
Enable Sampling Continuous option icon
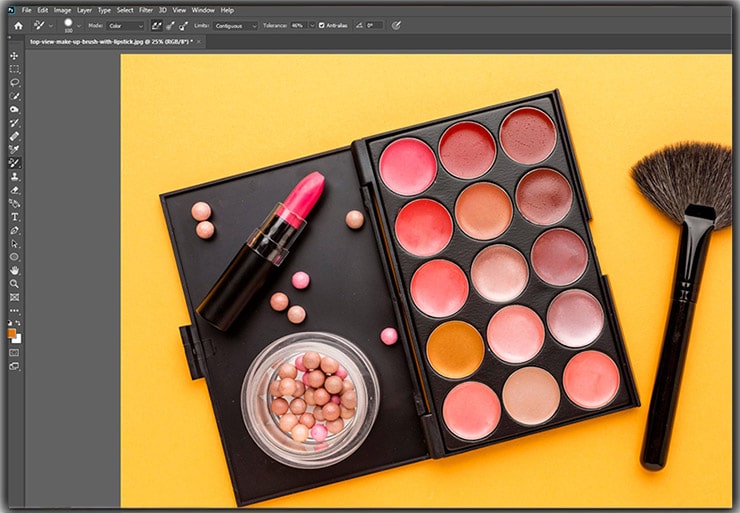pos(157,25)
